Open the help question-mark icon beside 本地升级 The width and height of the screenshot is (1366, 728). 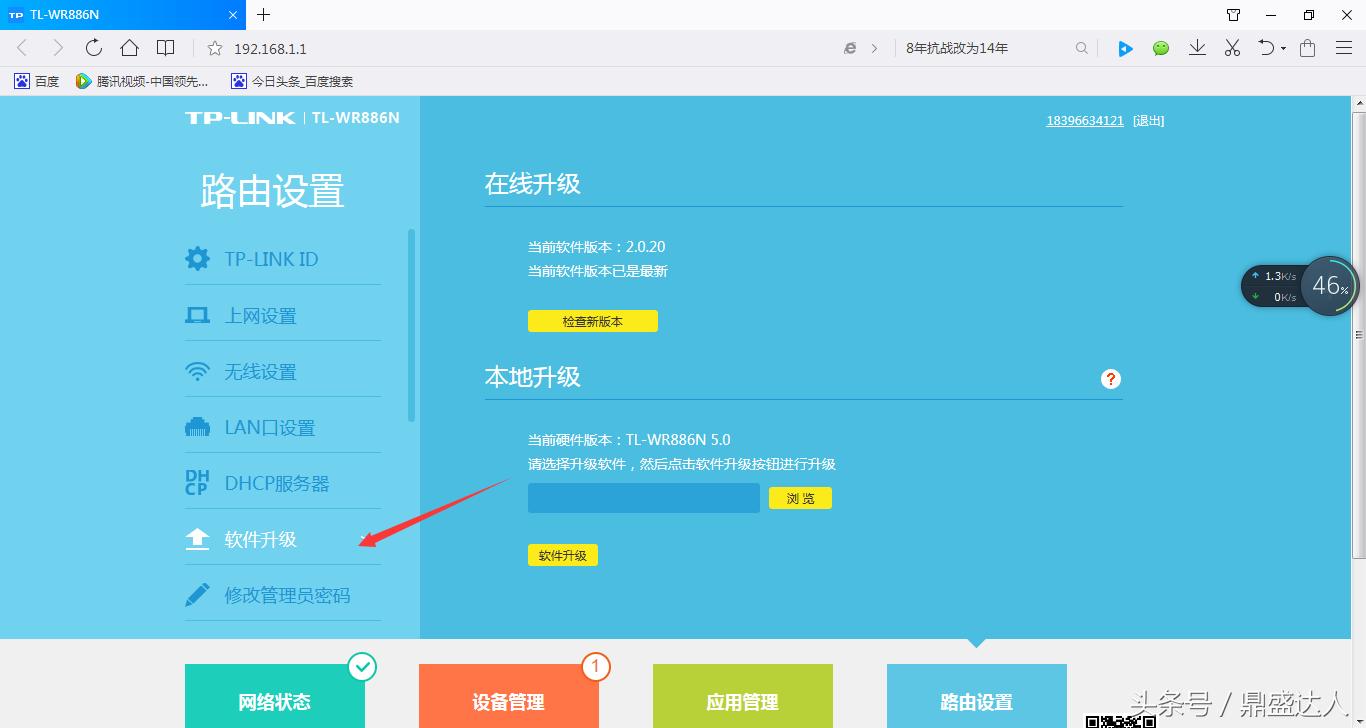(x=1110, y=379)
